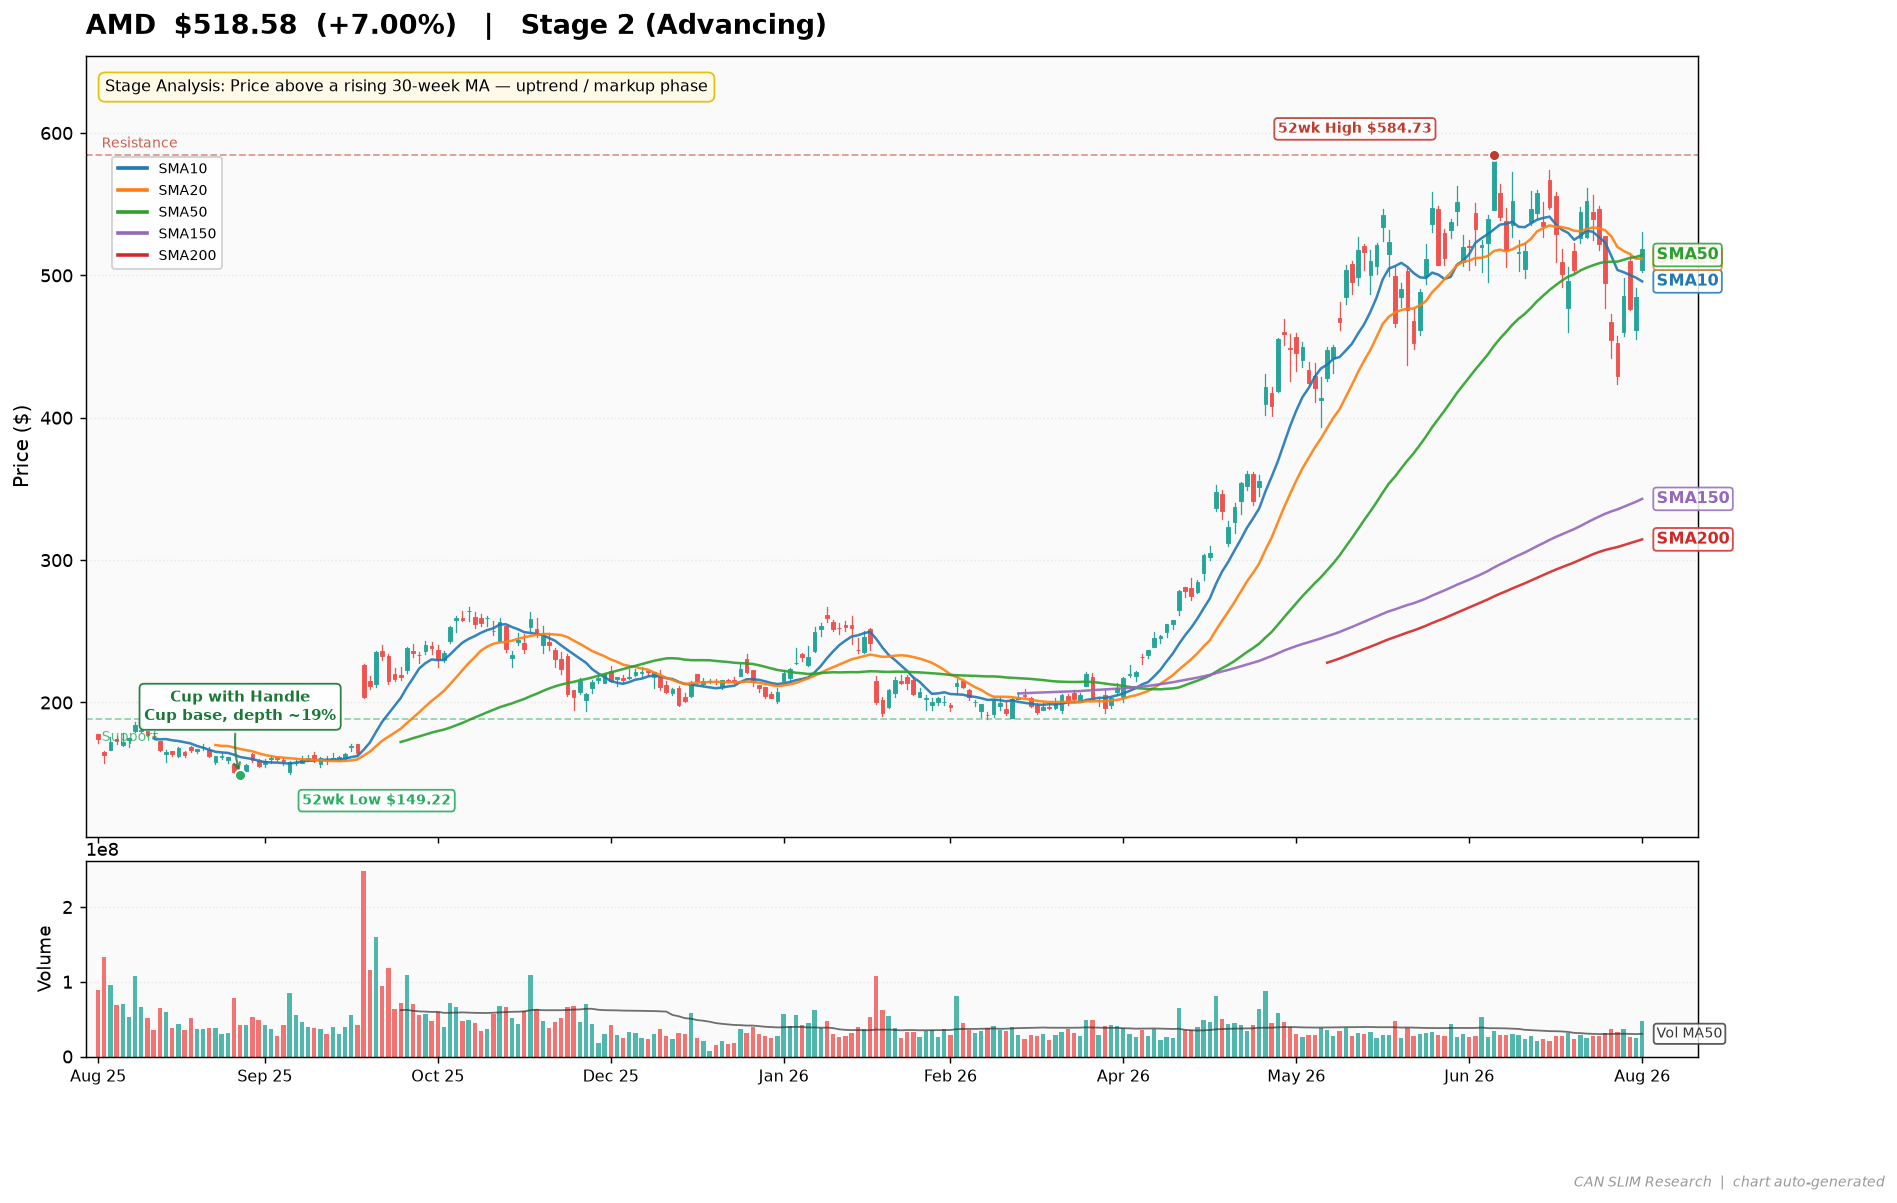
Task: Click the Jun 26 date label
Action: pos(1469,1077)
